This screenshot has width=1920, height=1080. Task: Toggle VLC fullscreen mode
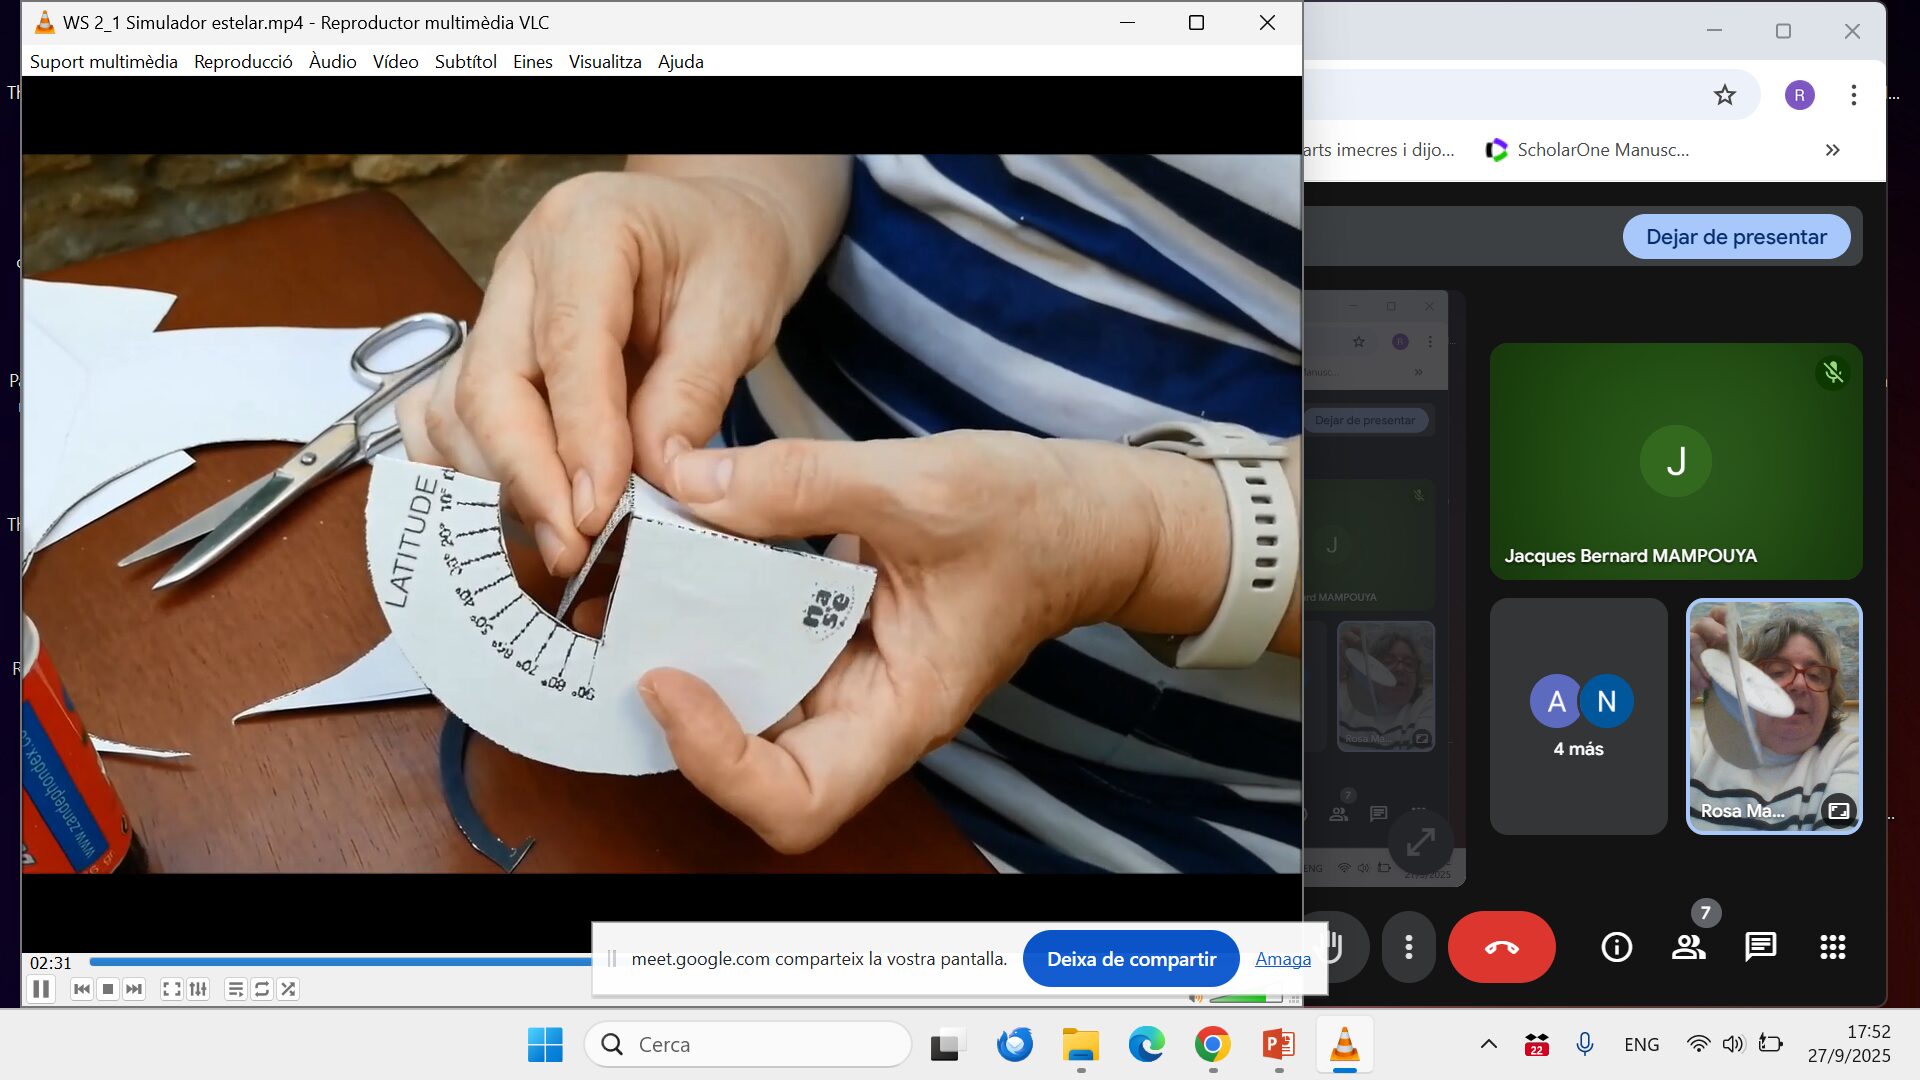172,989
